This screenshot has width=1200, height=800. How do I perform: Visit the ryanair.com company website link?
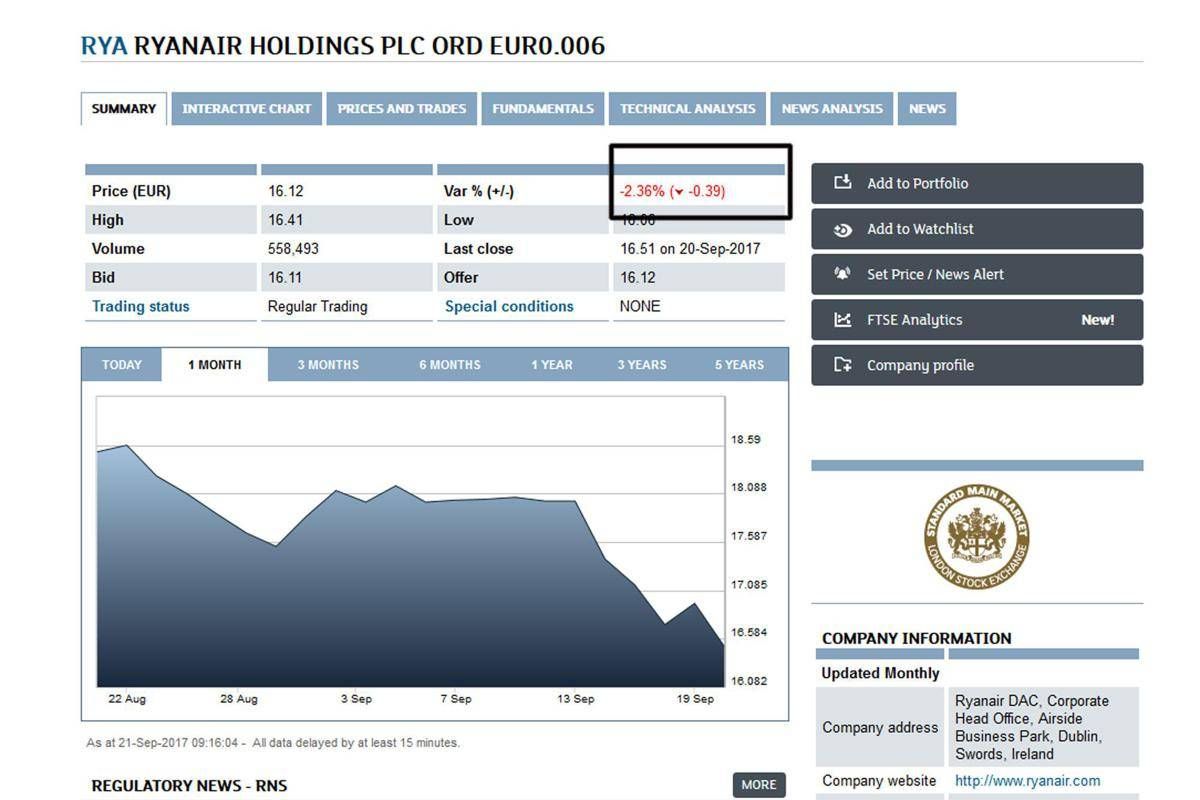(1028, 781)
